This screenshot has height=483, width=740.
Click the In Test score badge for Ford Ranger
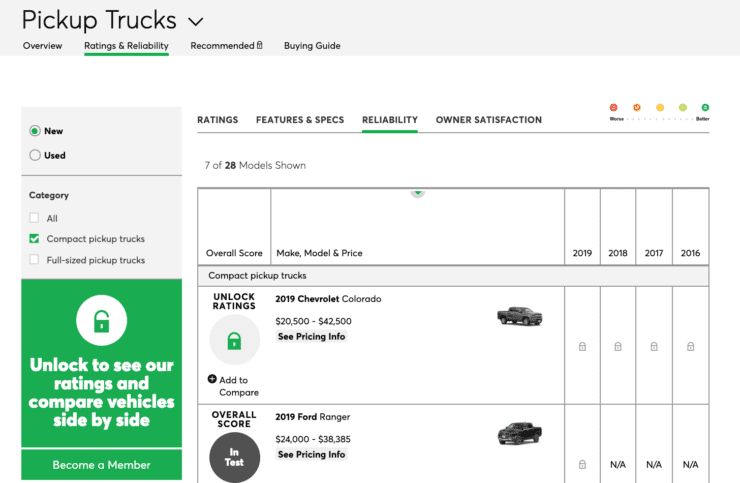click(235, 458)
